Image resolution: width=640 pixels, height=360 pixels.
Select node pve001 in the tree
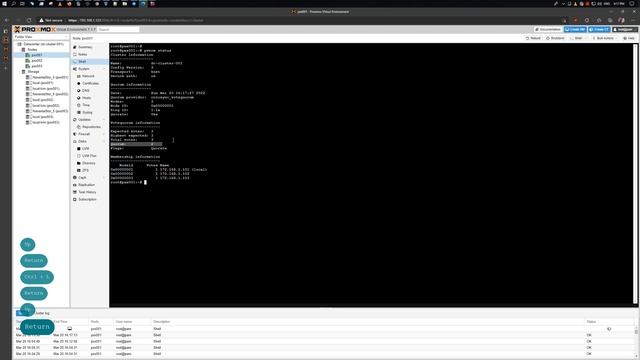[37, 55]
